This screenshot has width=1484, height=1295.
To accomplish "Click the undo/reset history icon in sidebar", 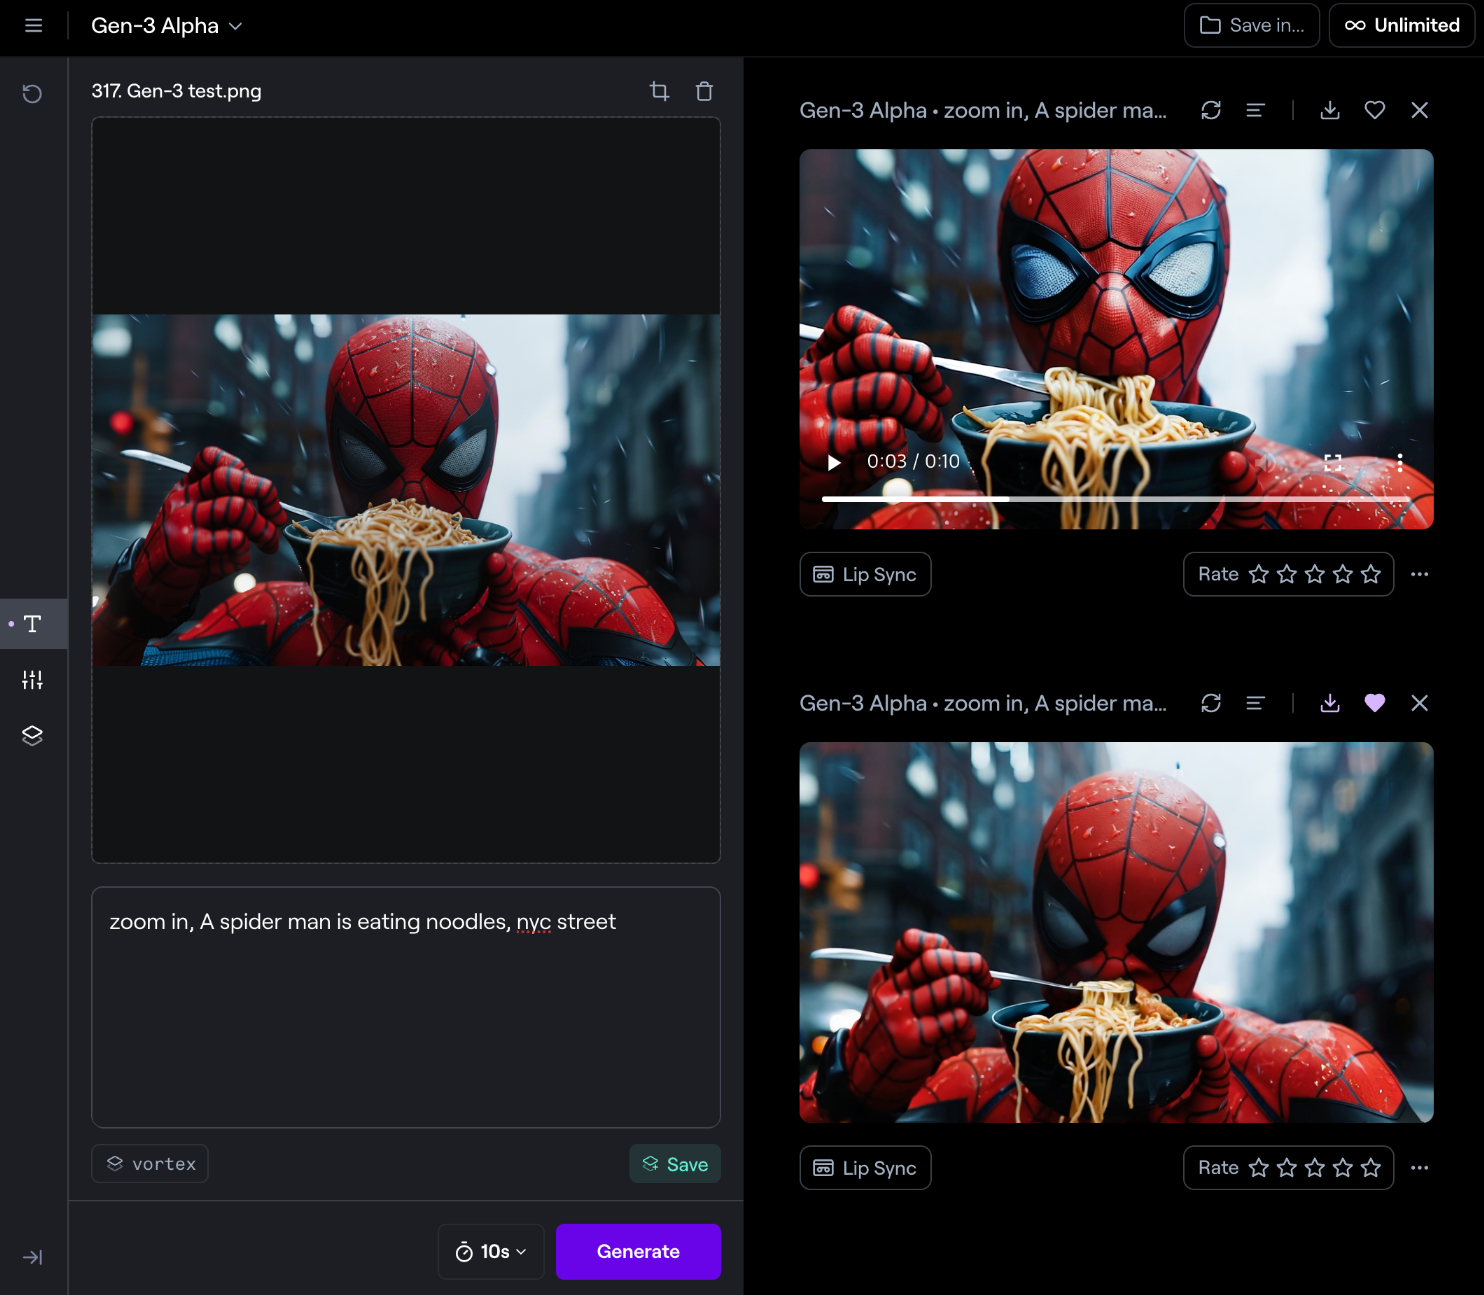I will pos(33,94).
